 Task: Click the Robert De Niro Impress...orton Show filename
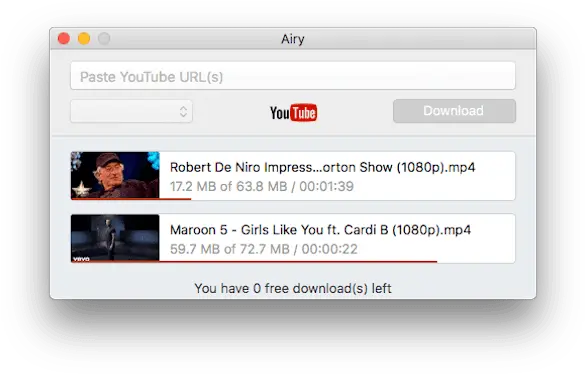(x=322, y=167)
